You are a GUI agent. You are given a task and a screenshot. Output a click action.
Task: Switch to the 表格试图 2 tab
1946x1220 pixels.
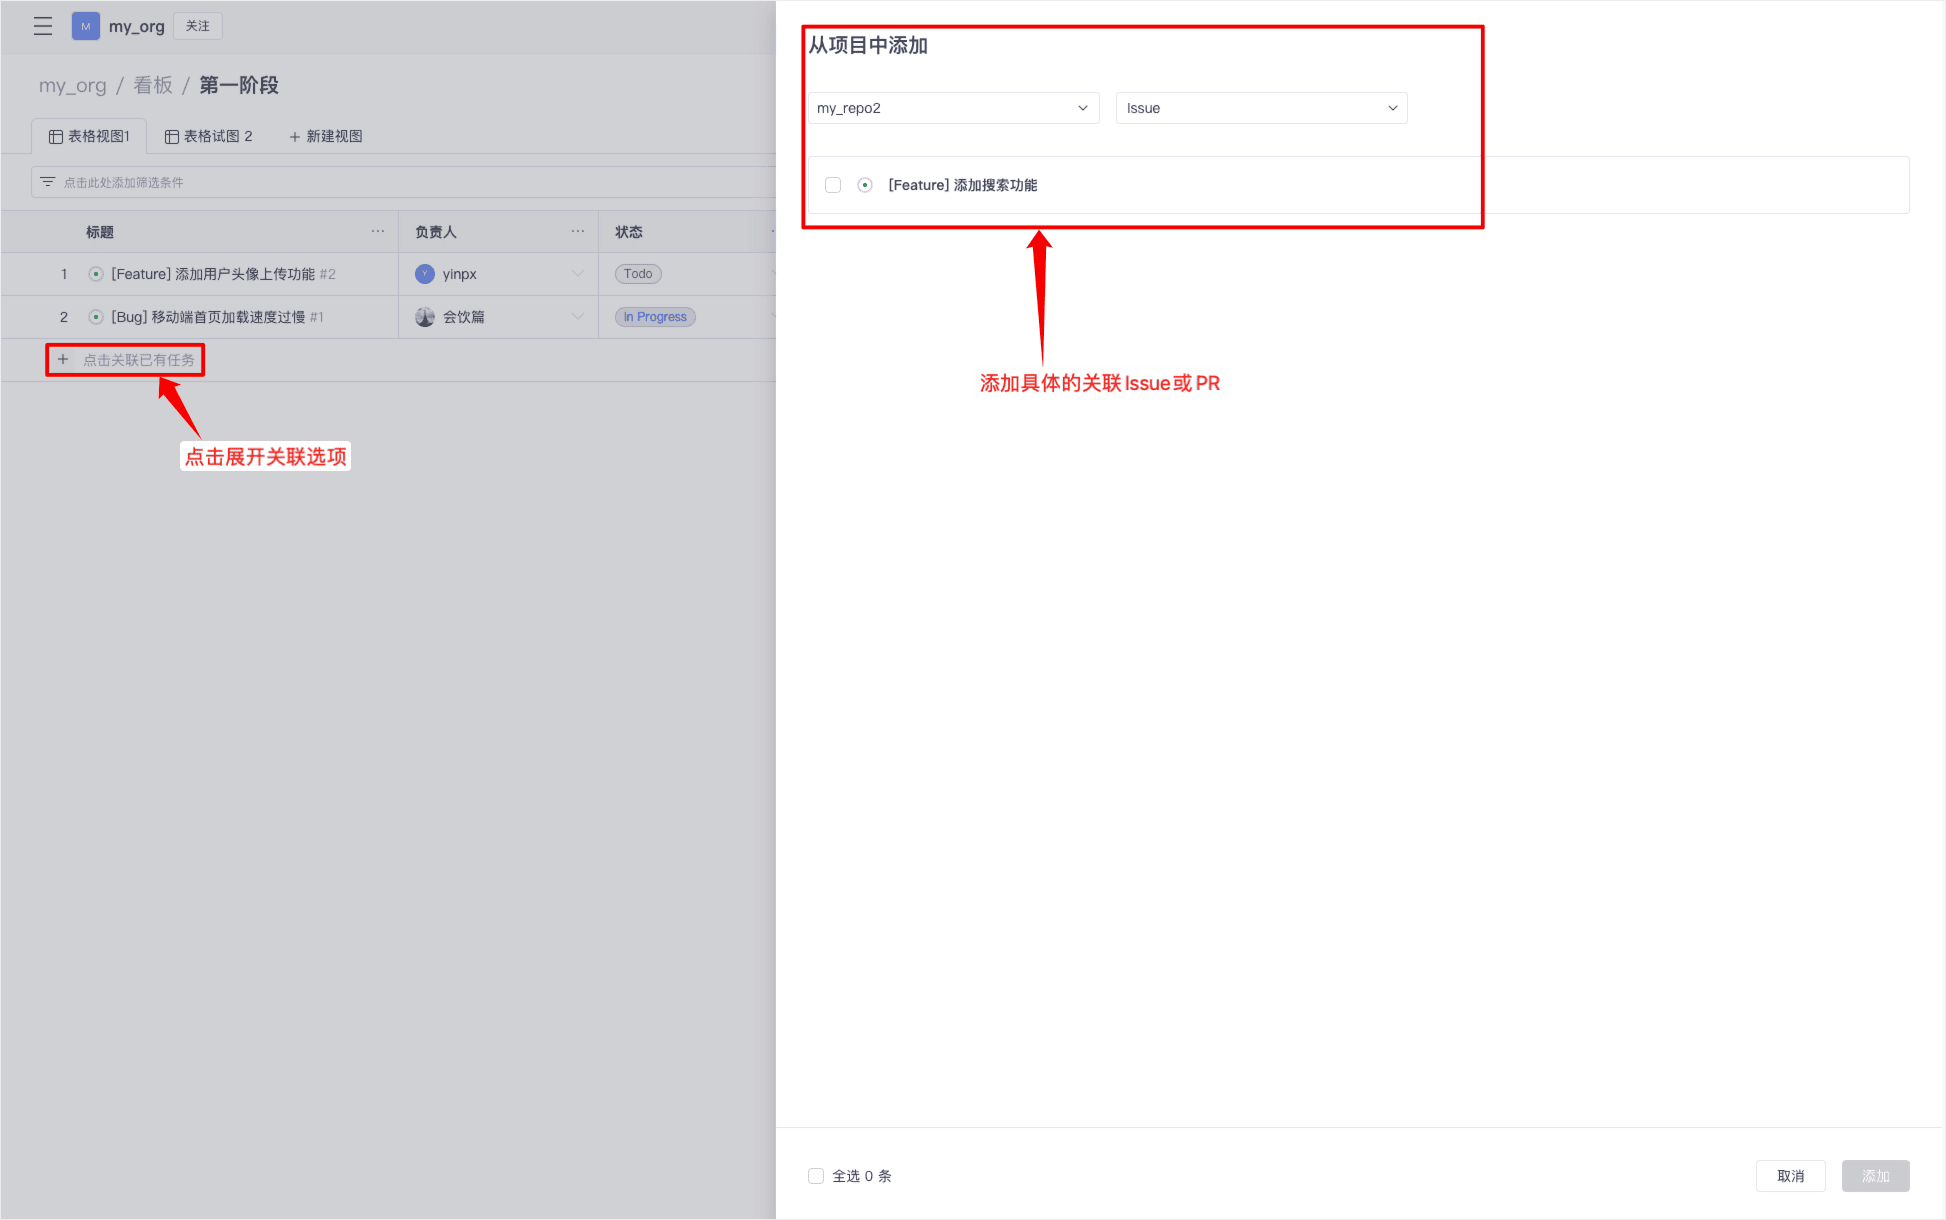pos(209,136)
